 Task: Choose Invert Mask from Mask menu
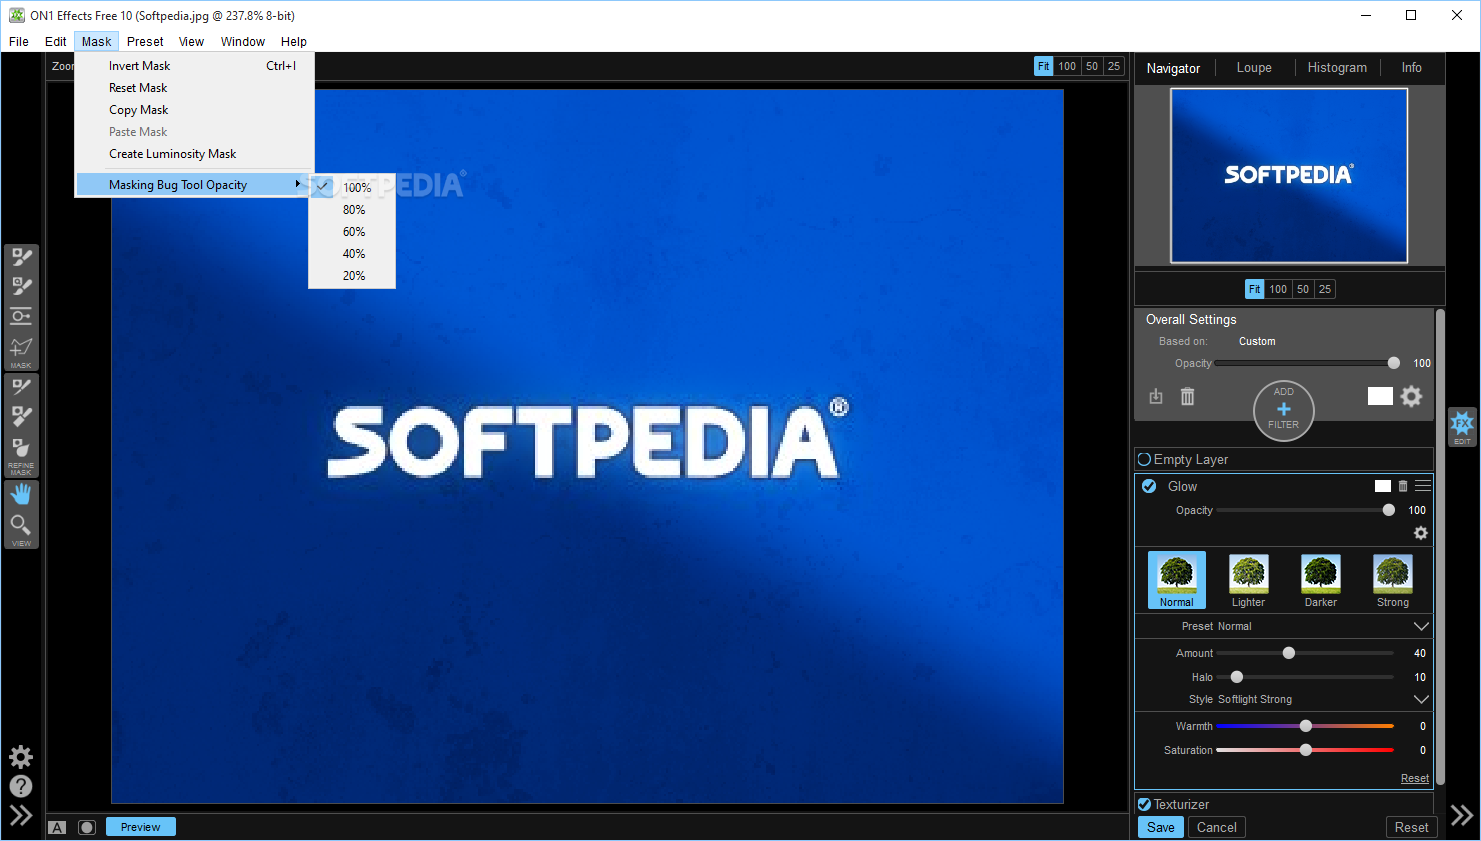click(193, 66)
